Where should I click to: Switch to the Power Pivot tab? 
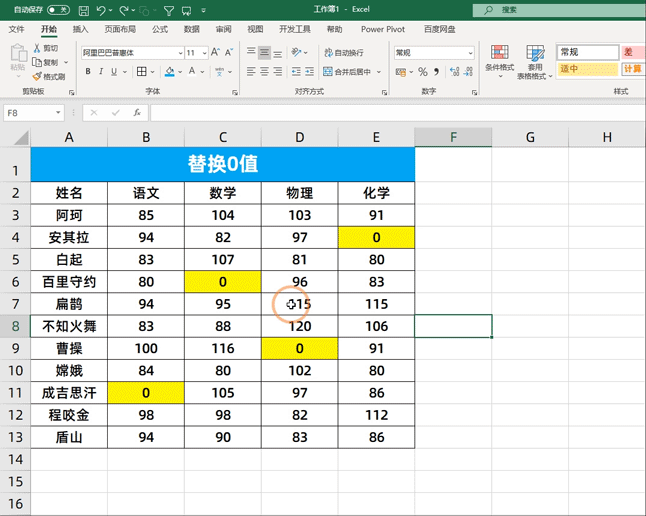383,29
